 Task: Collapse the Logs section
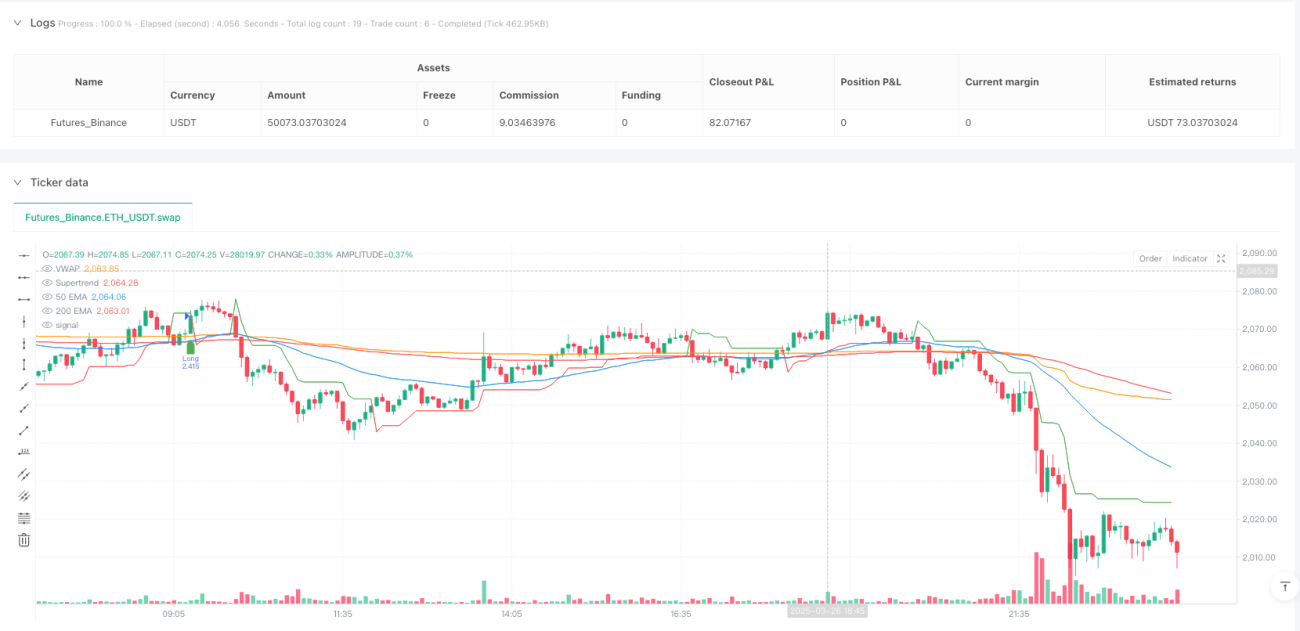pyautogui.click(x=16, y=22)
